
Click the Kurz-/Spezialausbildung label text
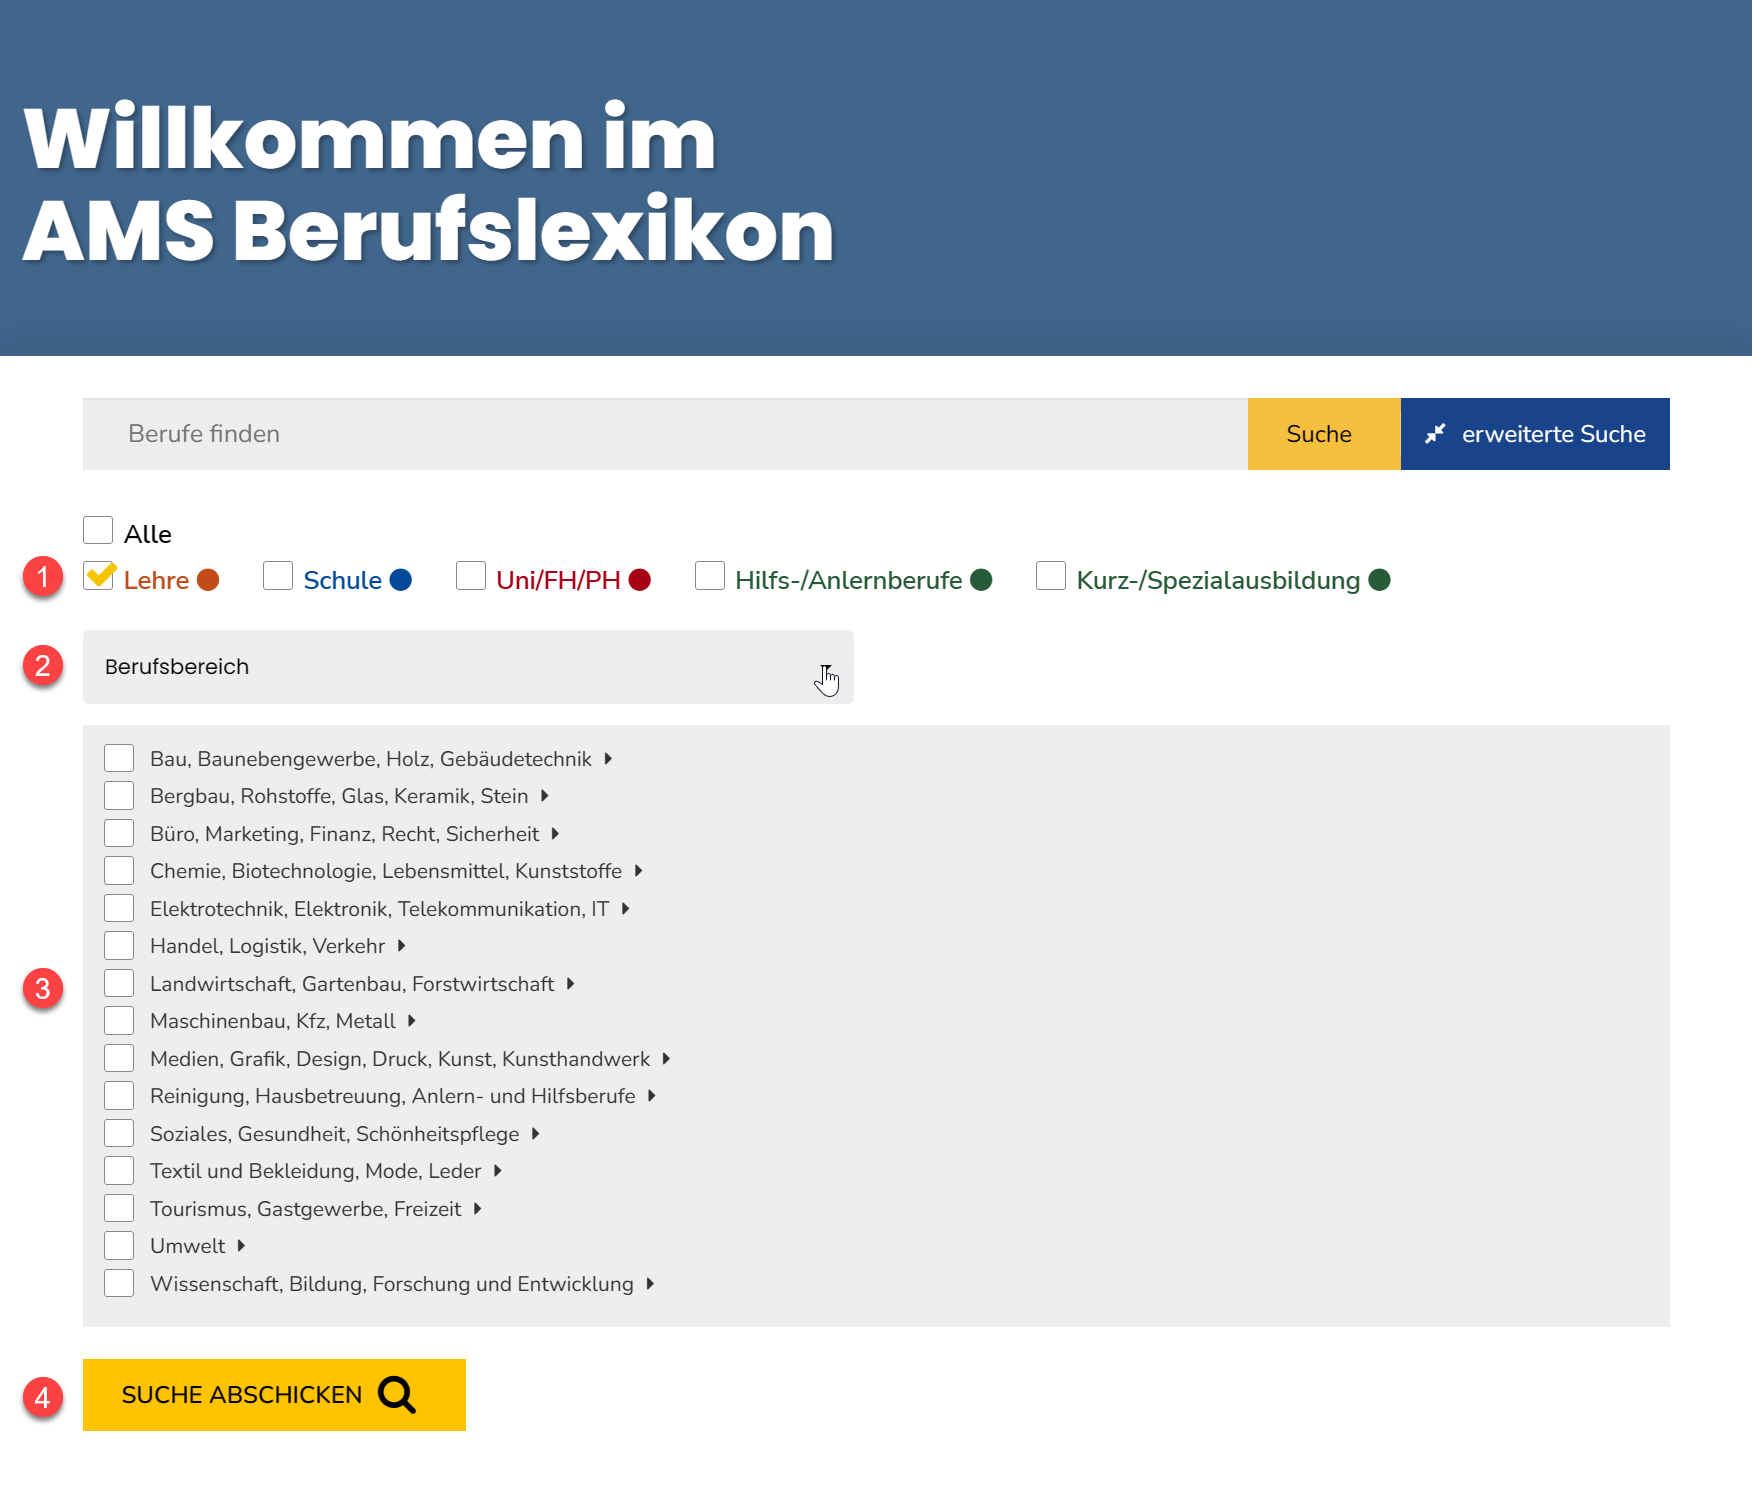coord(1218,580)
